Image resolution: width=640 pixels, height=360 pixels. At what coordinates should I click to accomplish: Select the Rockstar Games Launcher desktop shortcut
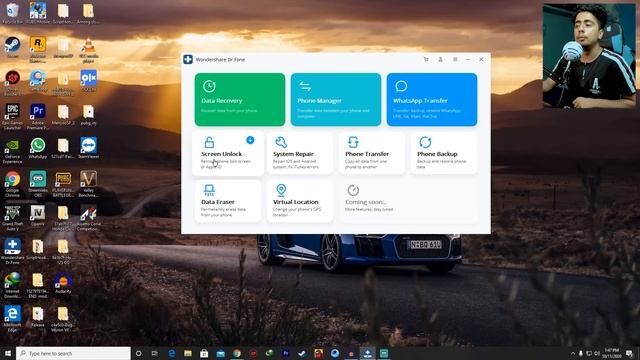tap(38, 49)
